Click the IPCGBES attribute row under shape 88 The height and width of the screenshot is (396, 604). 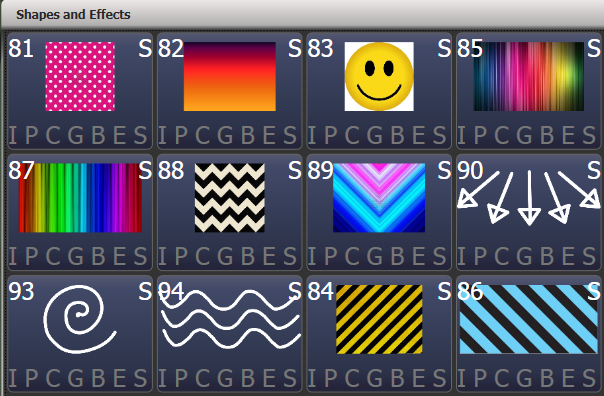(x=230, y=256)
